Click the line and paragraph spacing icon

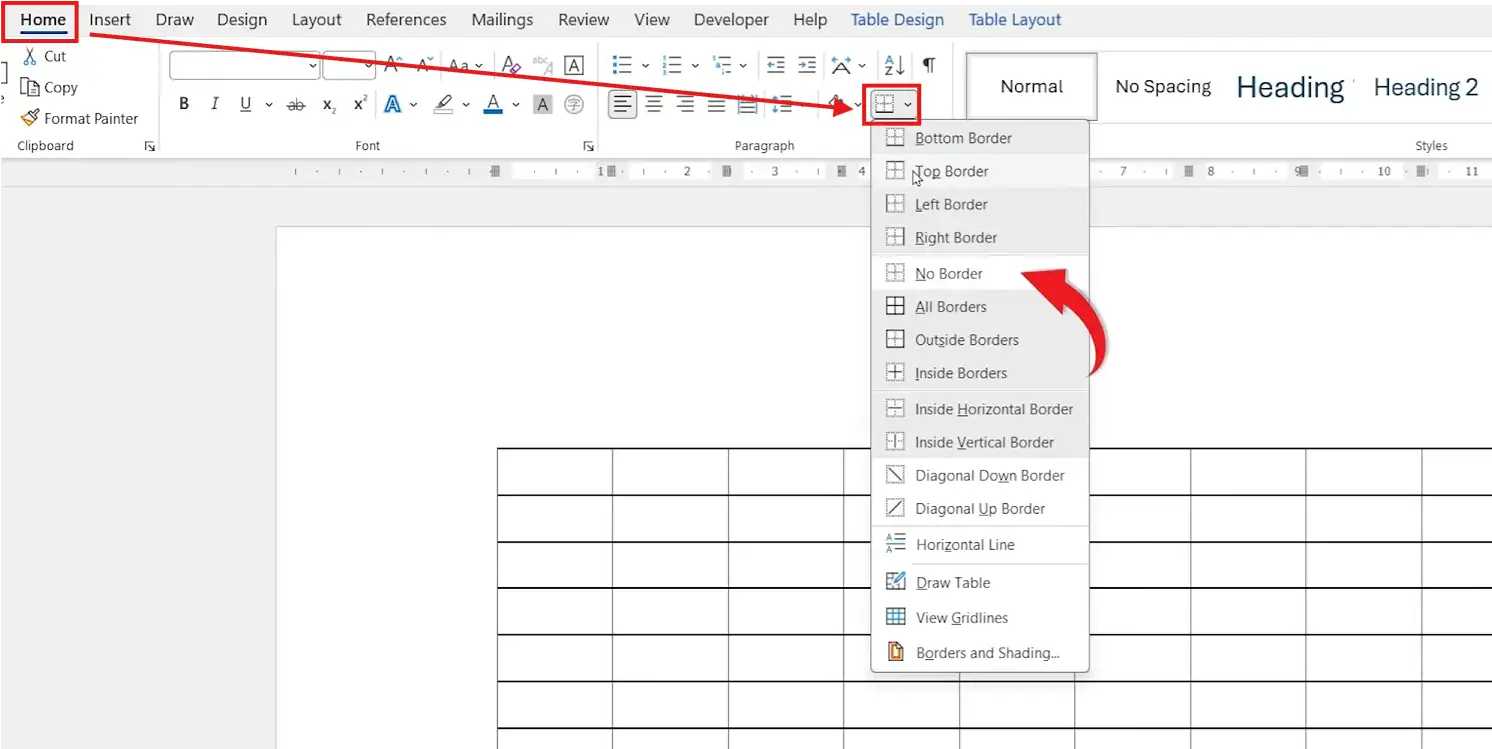coord(782,104)
